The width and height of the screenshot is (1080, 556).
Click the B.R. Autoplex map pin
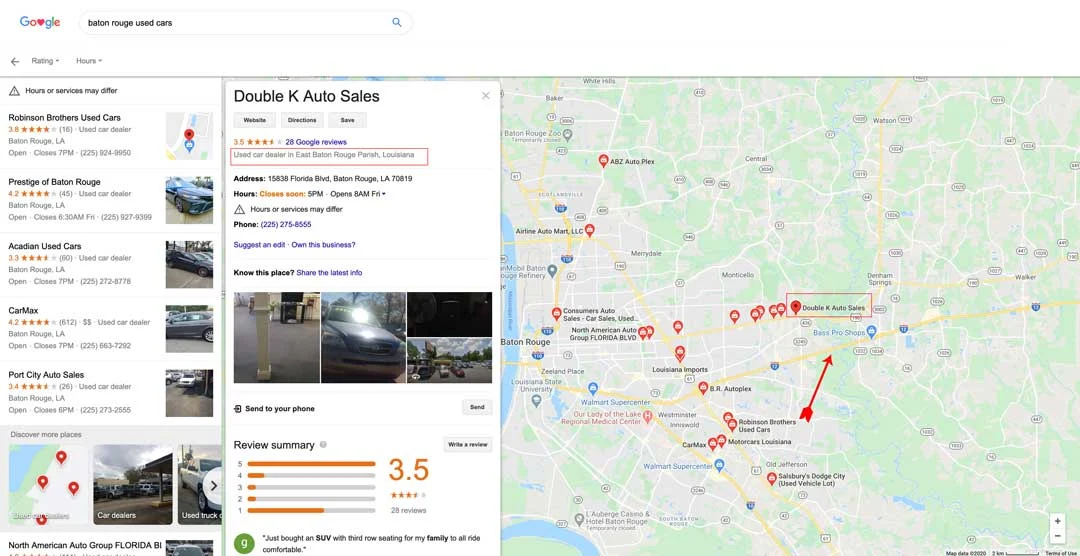coord(703,388)
